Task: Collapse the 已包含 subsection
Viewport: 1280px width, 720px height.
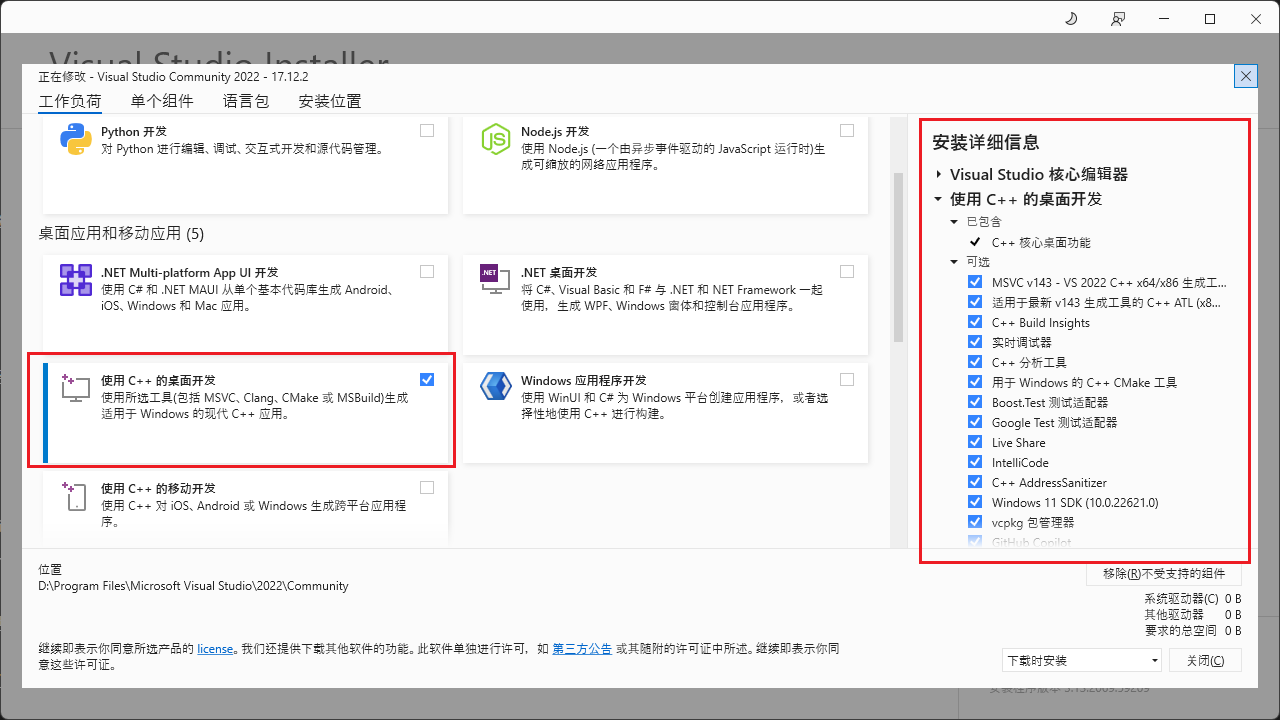Action: (955, 222)
